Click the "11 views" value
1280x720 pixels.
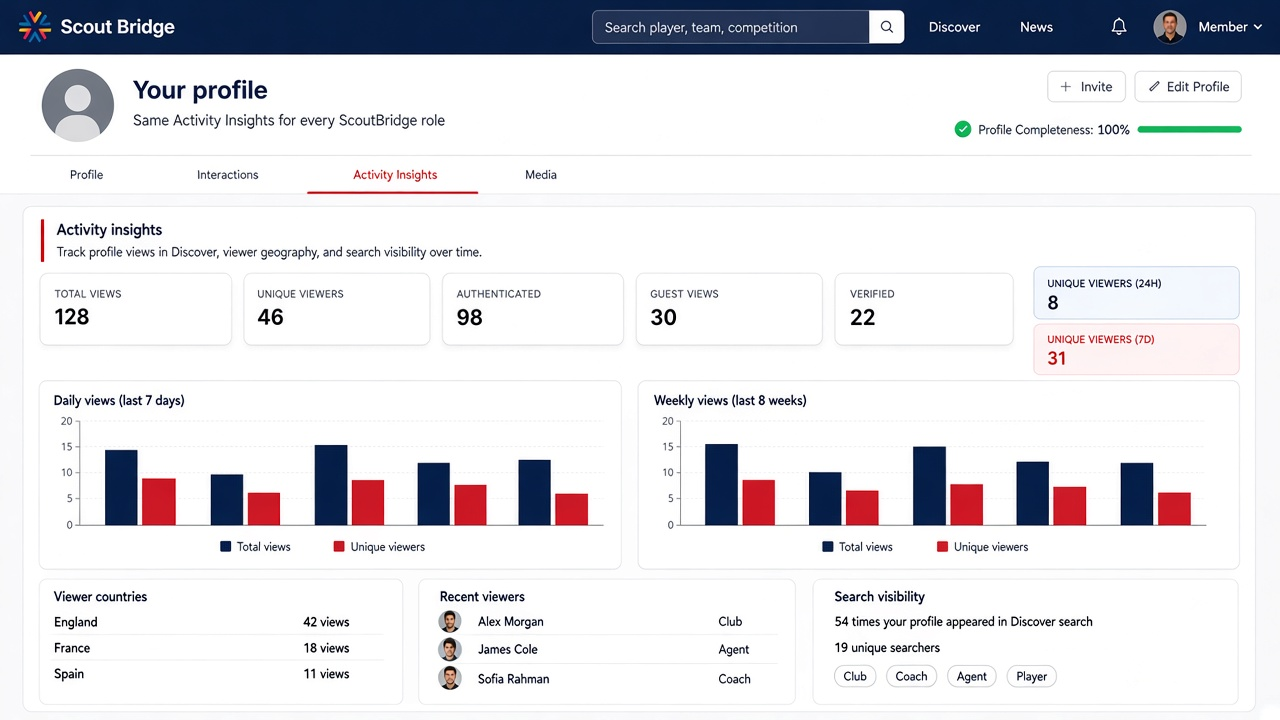[326, 674]
